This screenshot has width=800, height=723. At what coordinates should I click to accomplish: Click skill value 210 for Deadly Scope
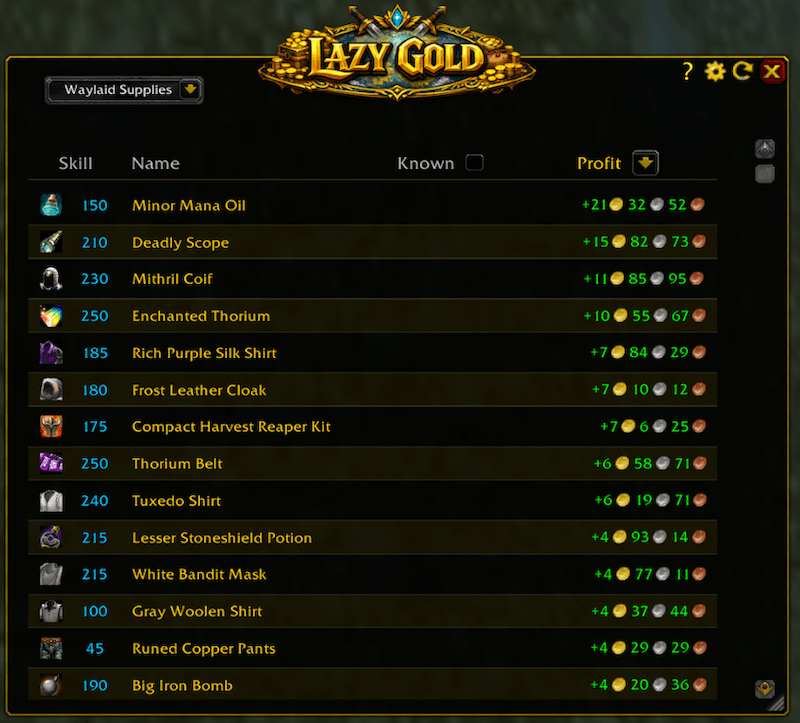click(x=95, y=242)
